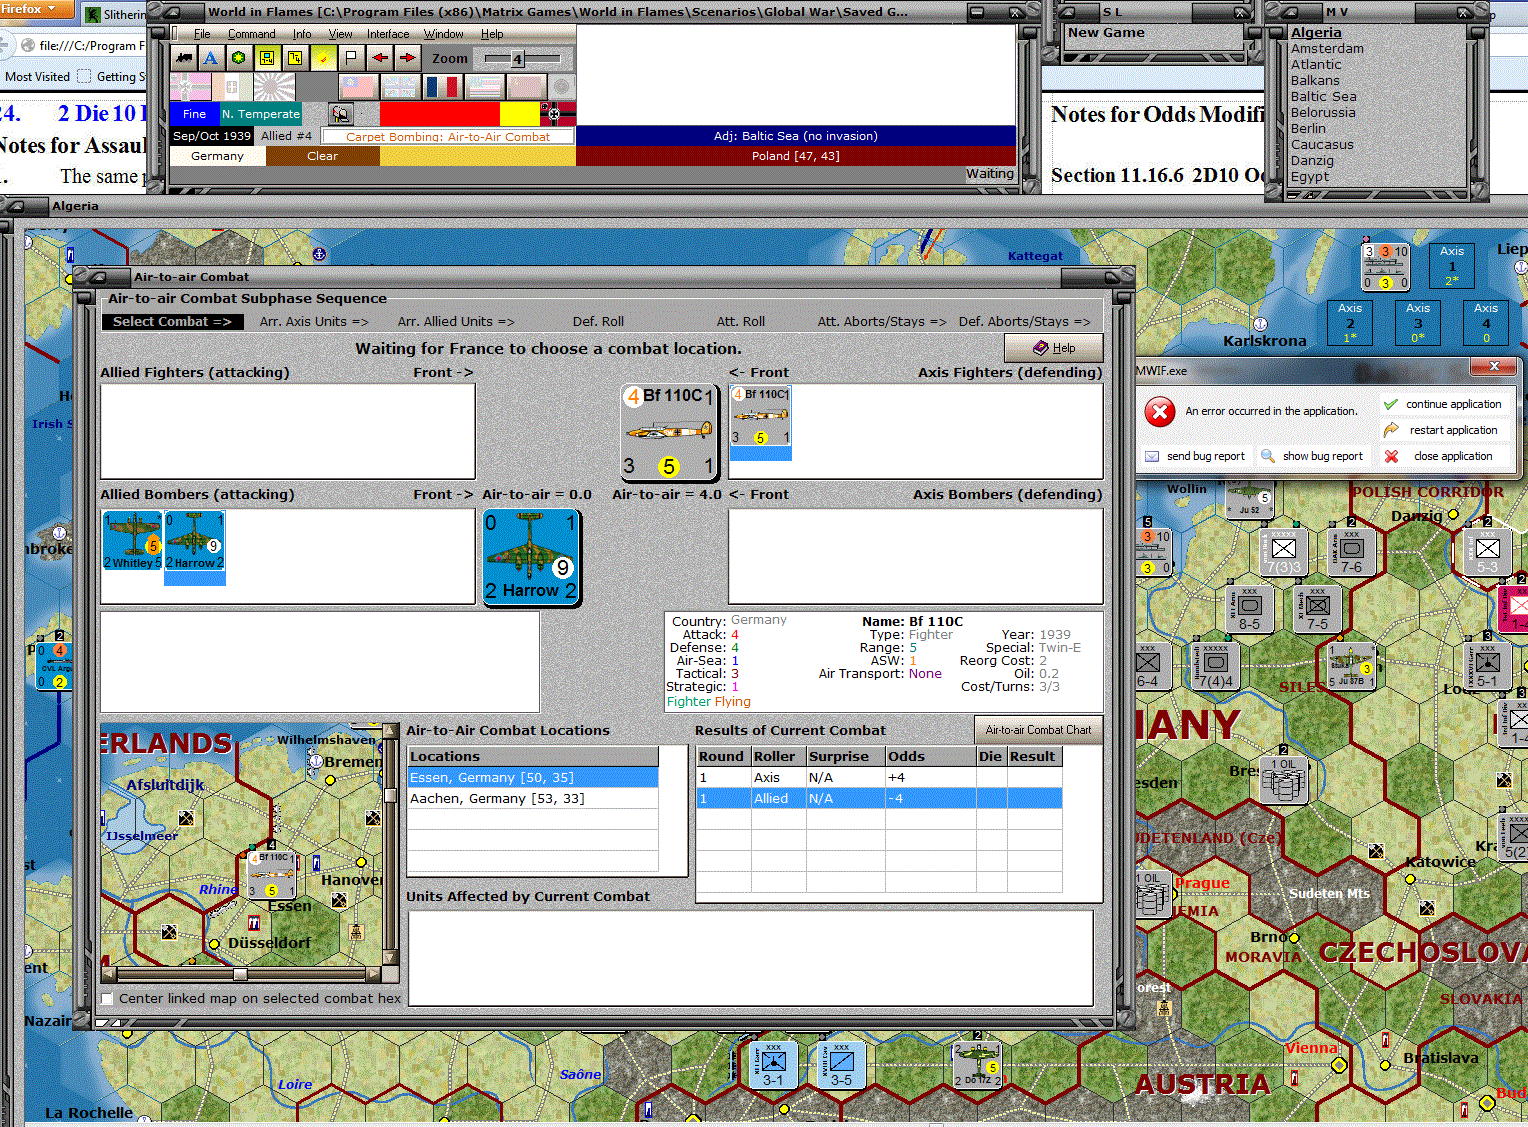Select the Whitley bomber counter
Screen dimensions: 1528x1127
(x=132, y=541)
